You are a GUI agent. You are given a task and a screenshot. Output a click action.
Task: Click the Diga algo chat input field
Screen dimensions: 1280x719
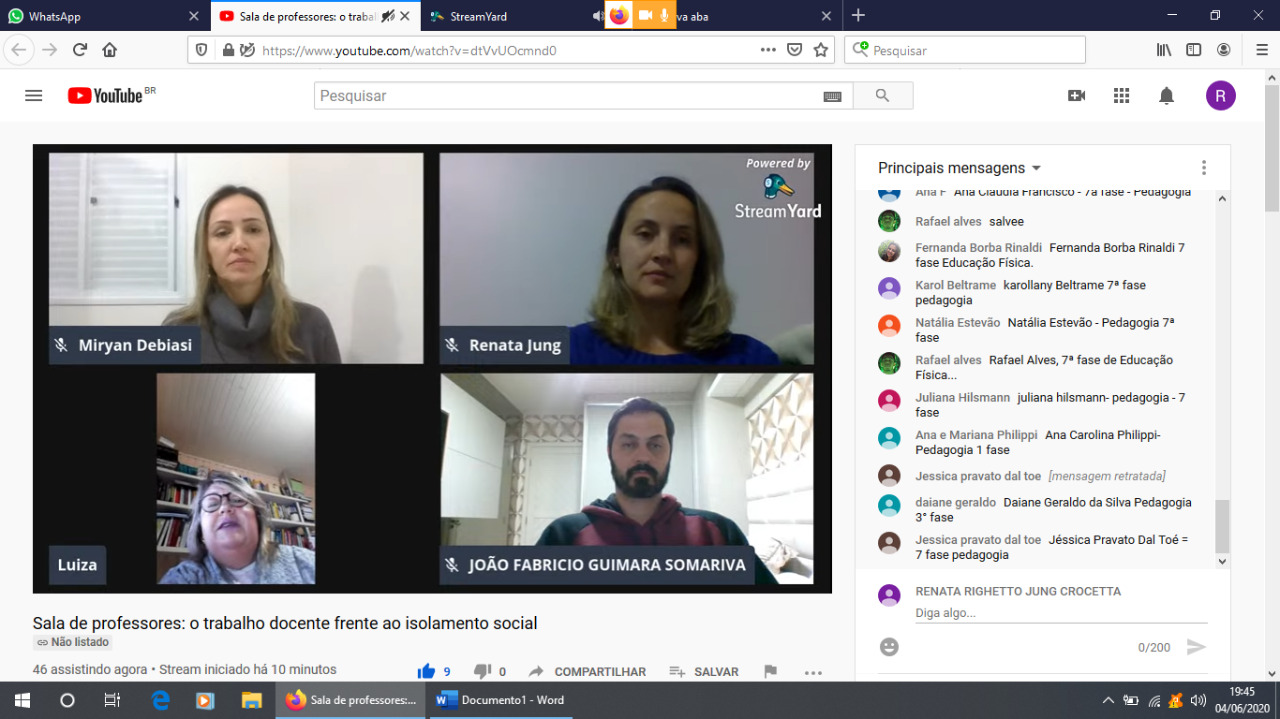[1060, 613]
